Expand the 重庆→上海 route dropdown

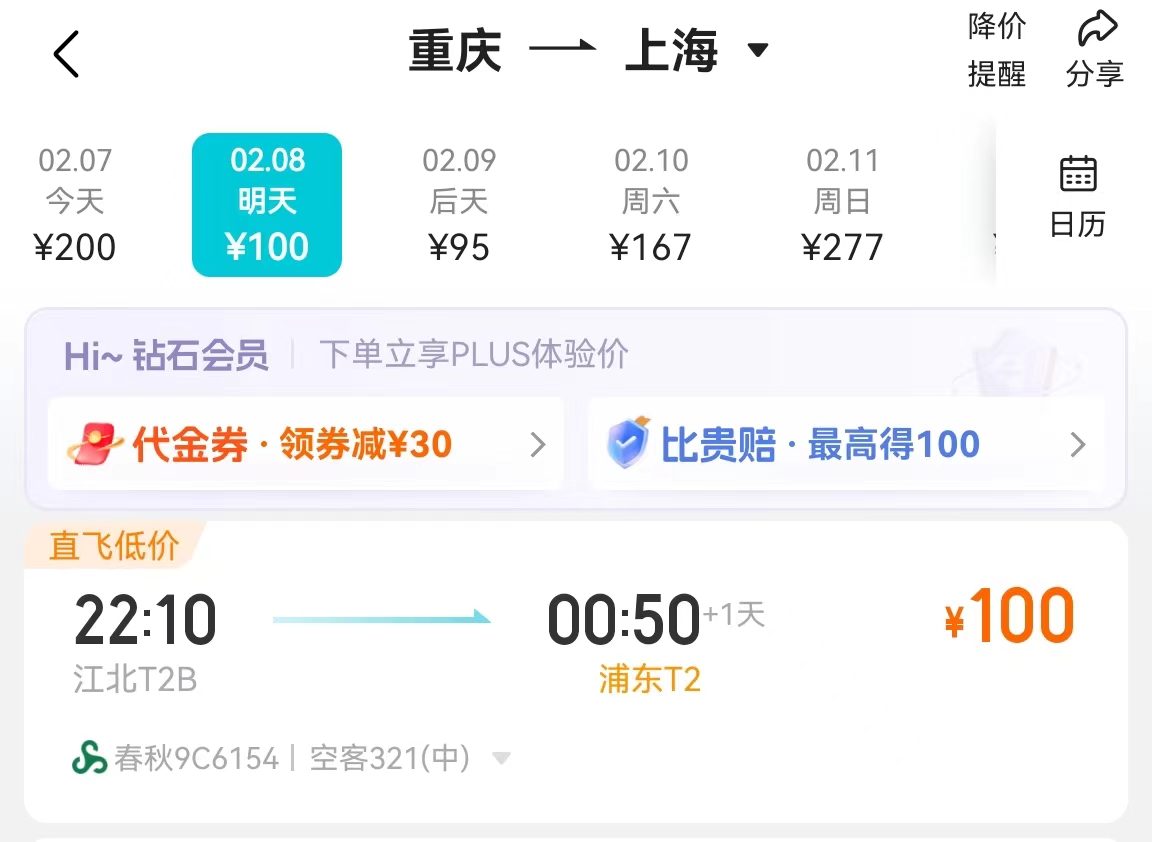758,50
